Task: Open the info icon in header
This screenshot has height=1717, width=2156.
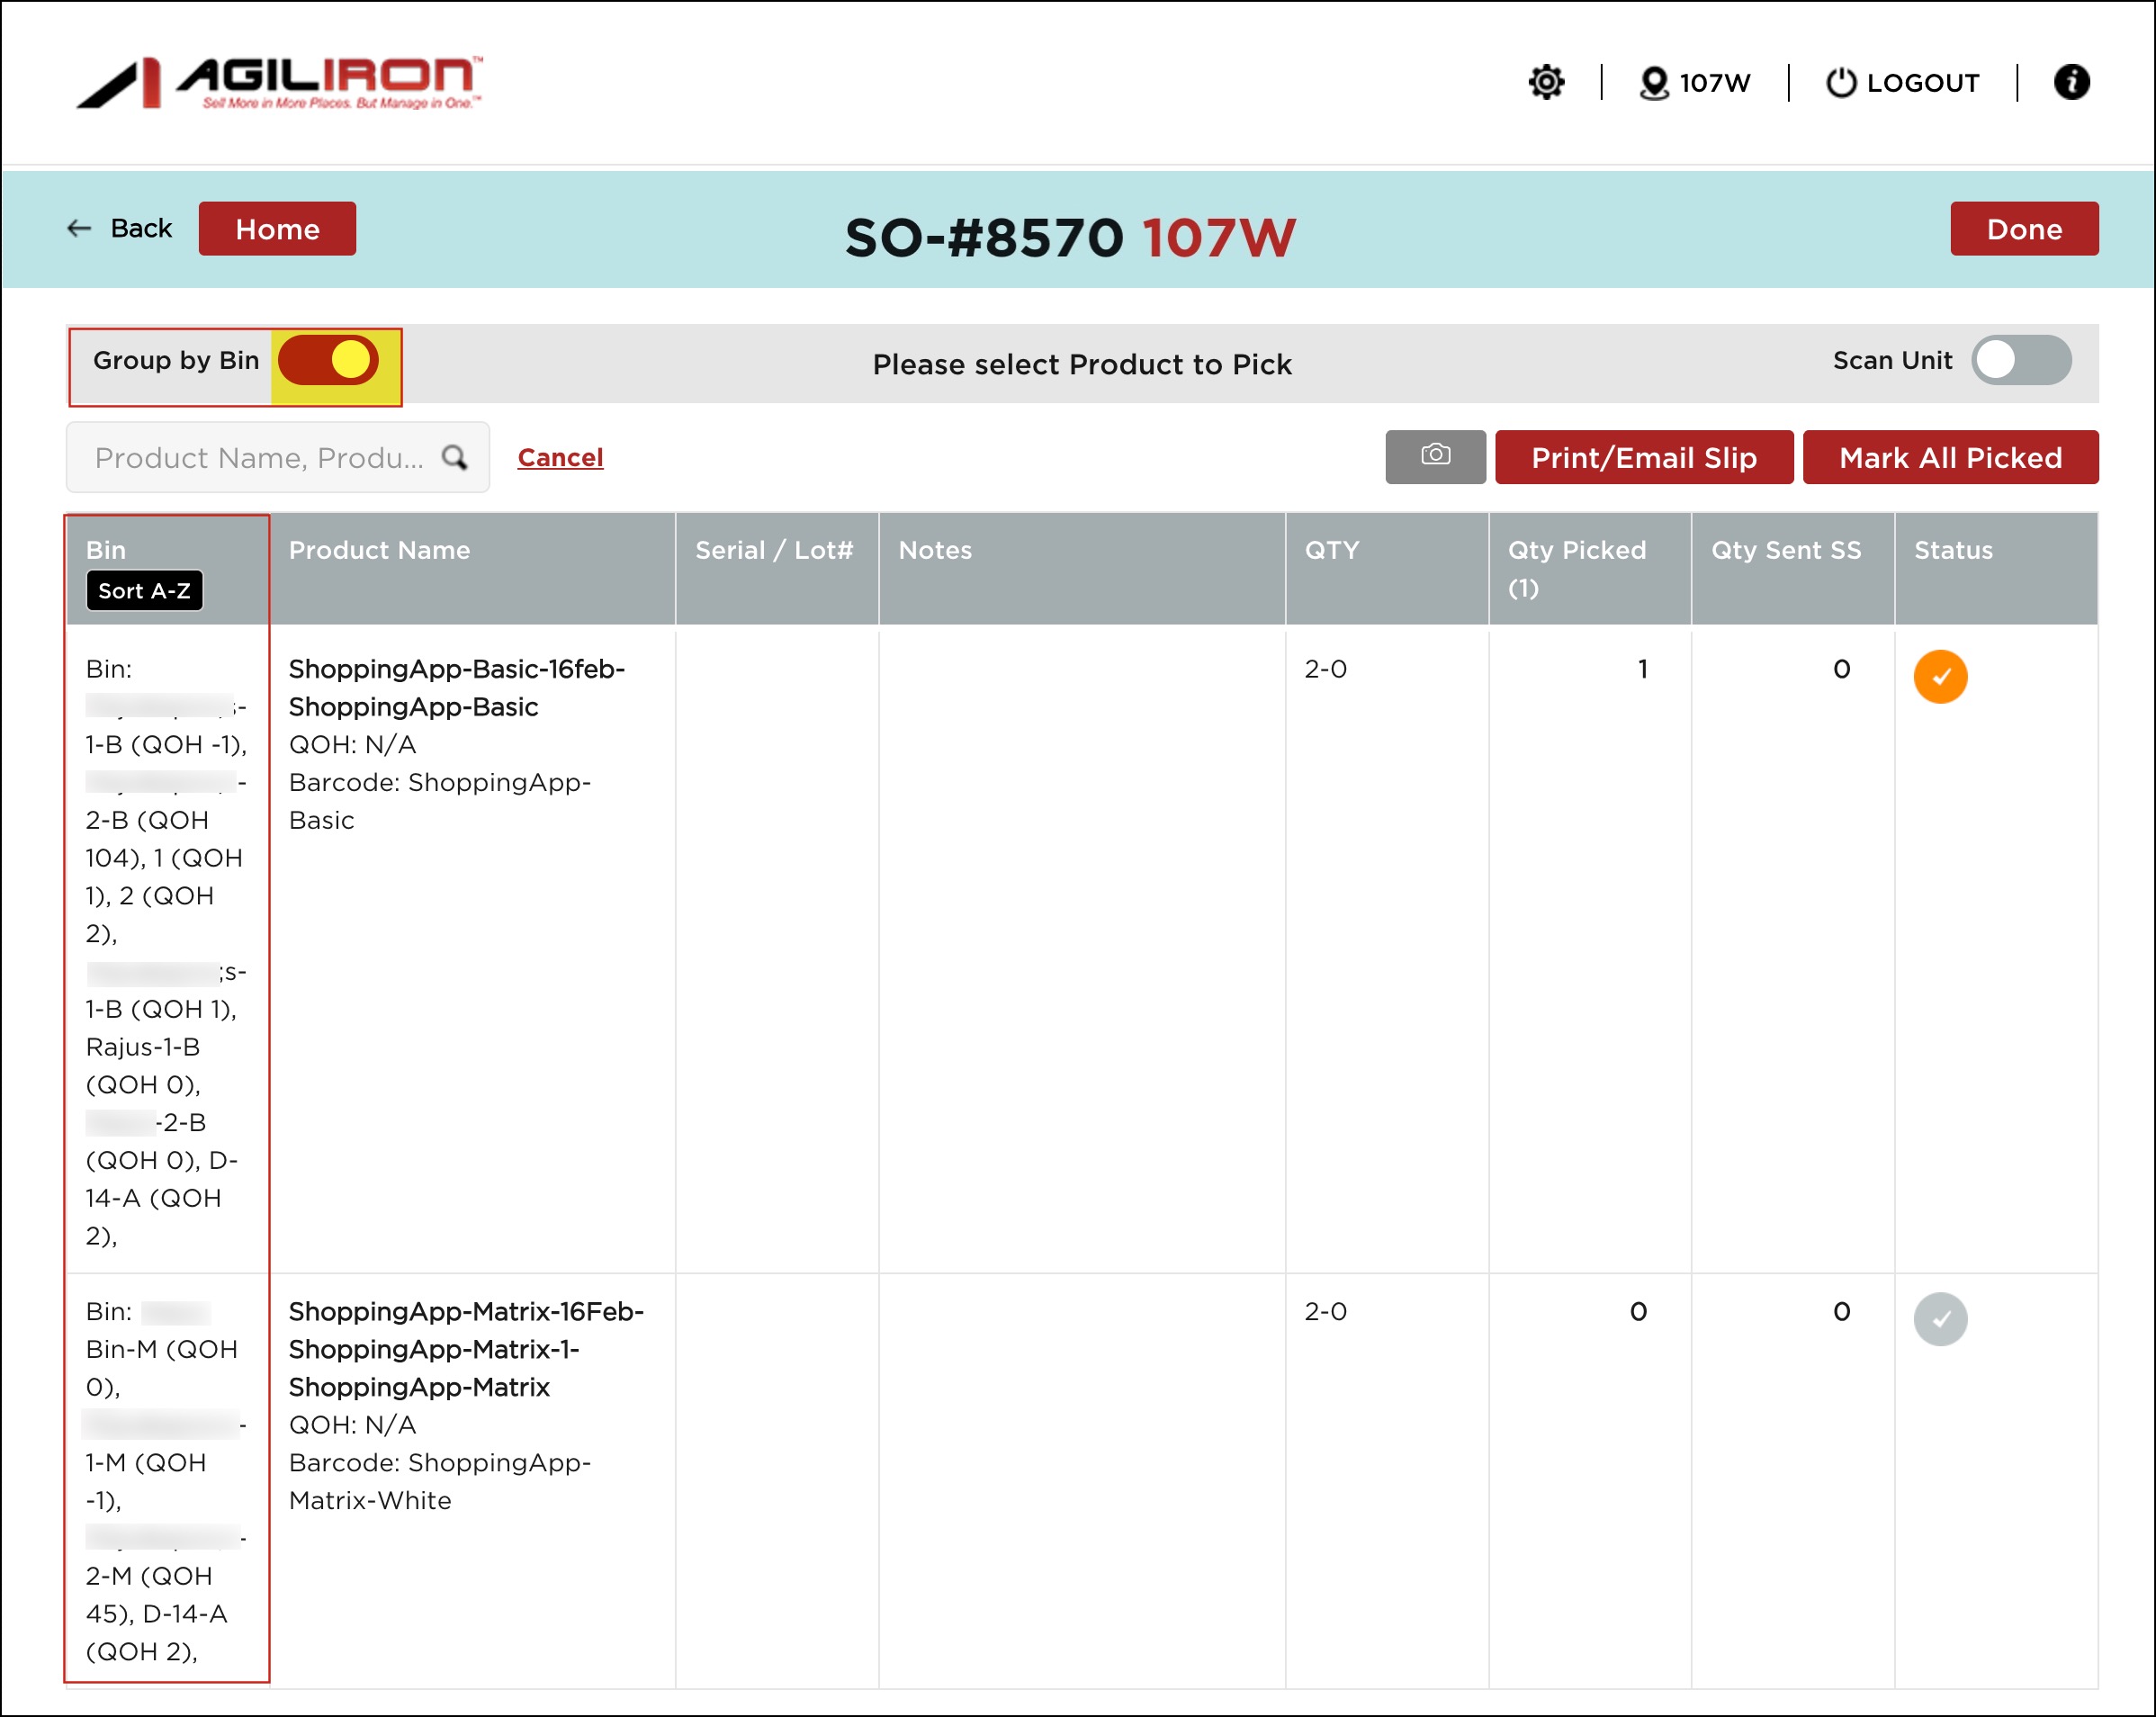Action: pos(2071,82)
